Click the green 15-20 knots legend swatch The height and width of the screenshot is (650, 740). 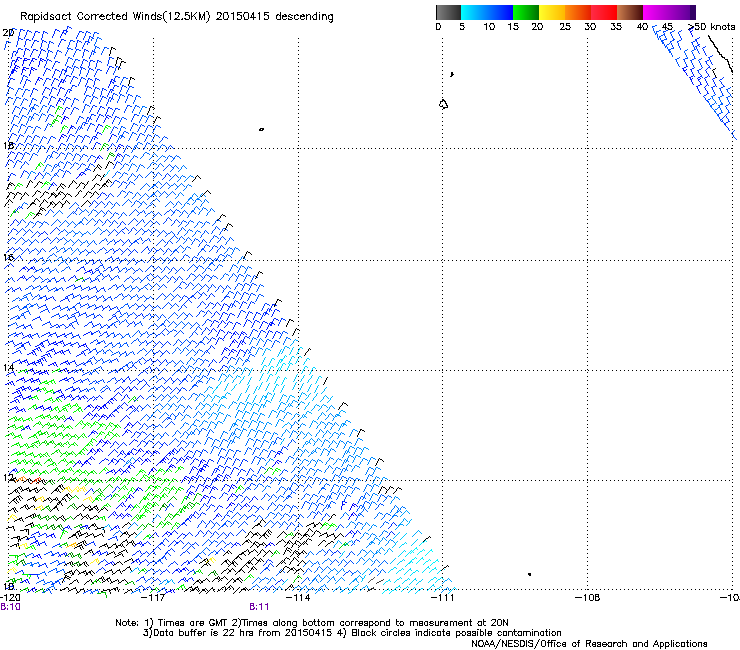(526, 12)
